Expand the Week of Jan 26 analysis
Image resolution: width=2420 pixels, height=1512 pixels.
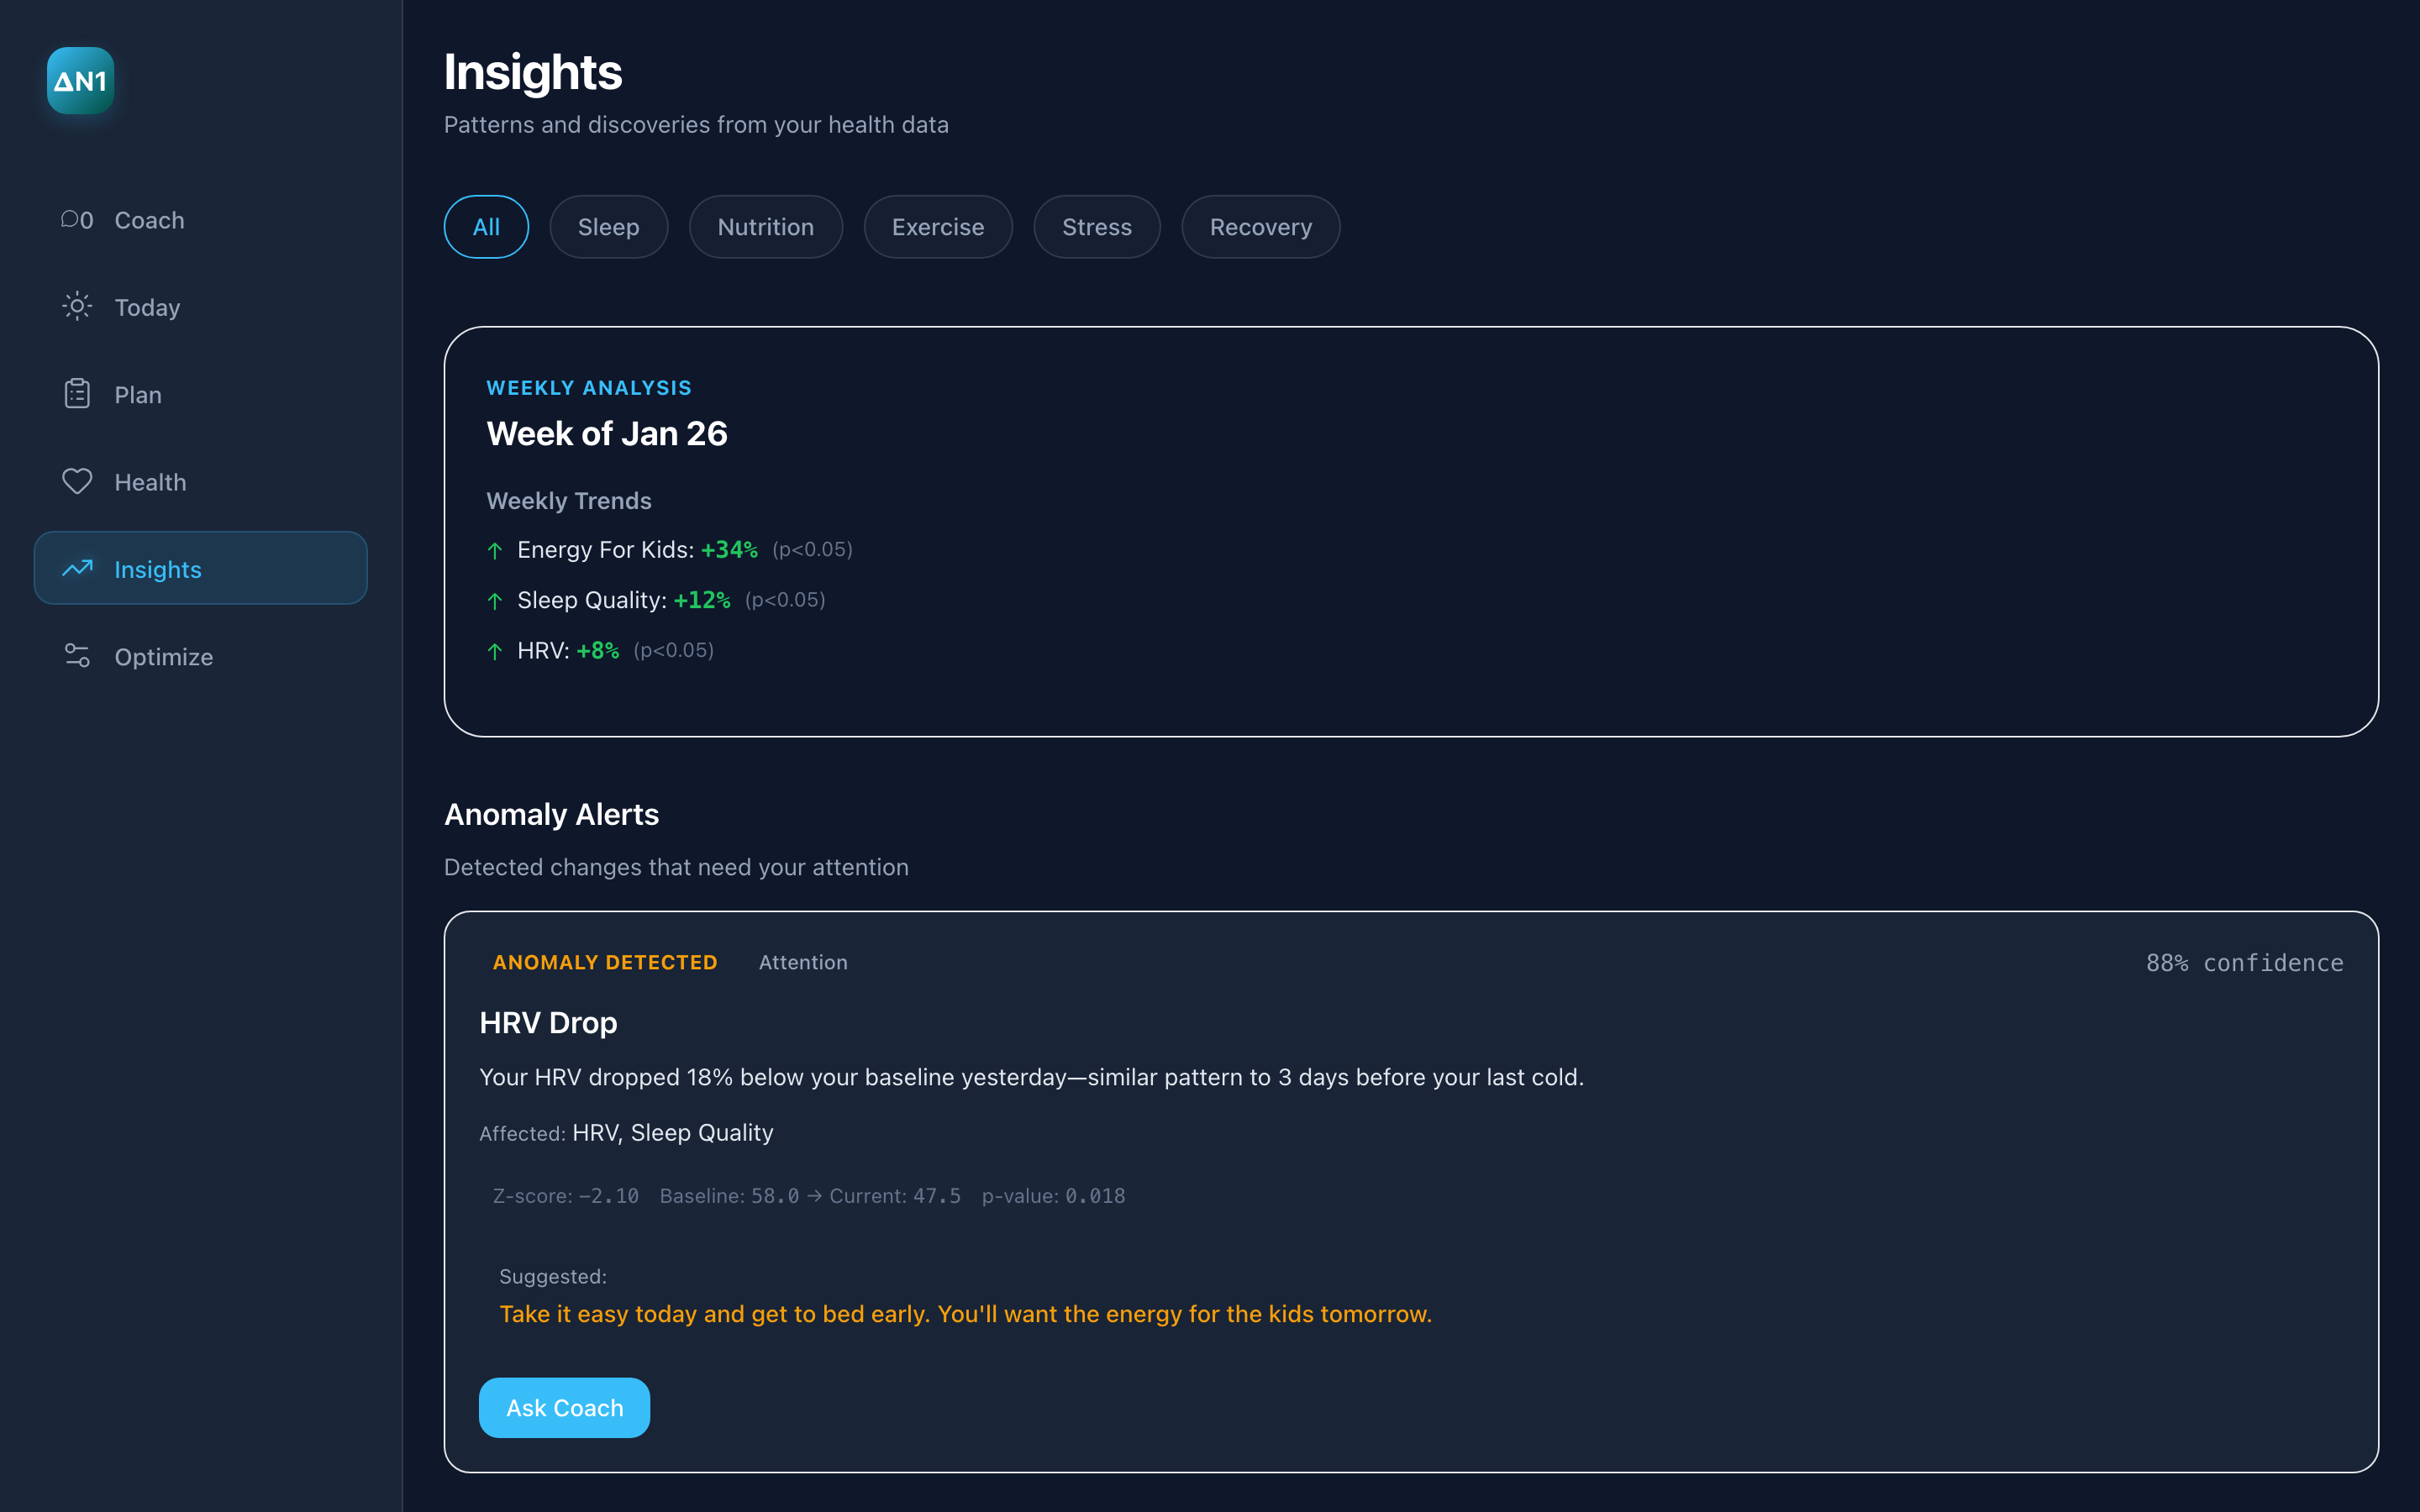coord(607,433)
